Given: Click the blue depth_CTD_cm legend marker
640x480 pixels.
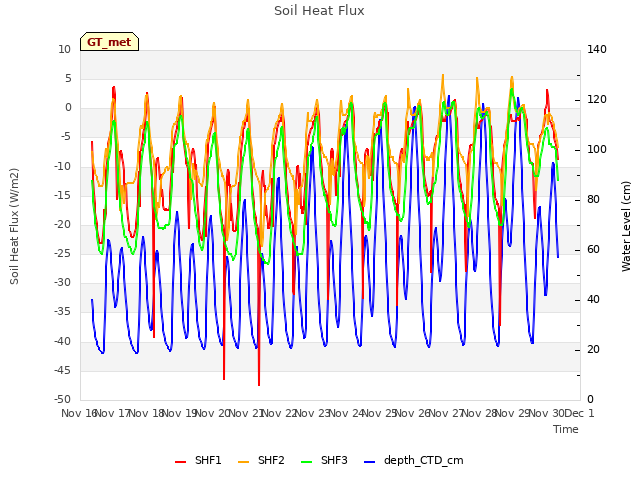Looking at the screenshot, I should coord(369,462).
